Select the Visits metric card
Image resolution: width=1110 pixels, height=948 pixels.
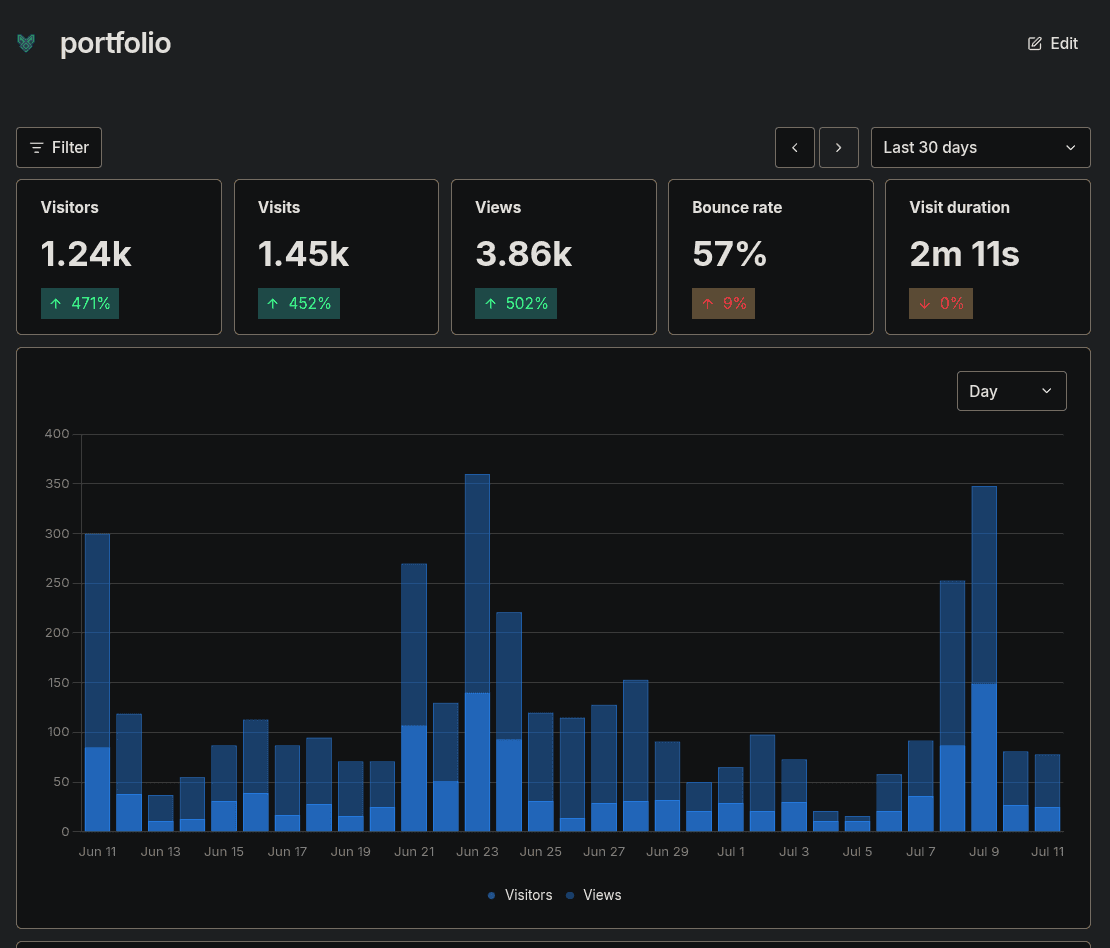click(x=336, y=256)
